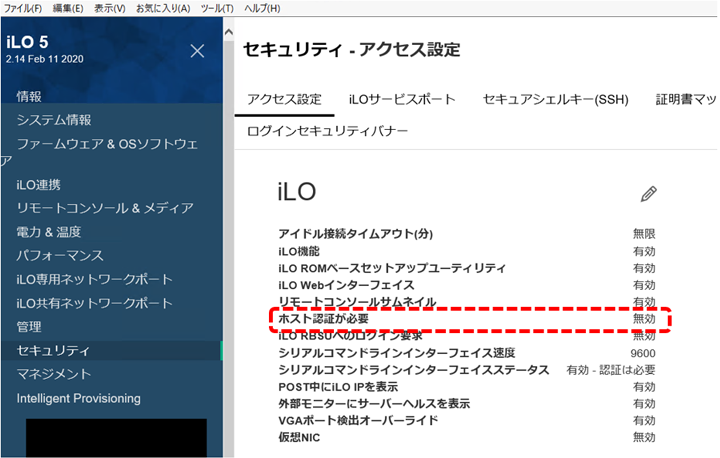Click the シリアルコマンドラインインターフェイスステータス label

pos(413,370)
